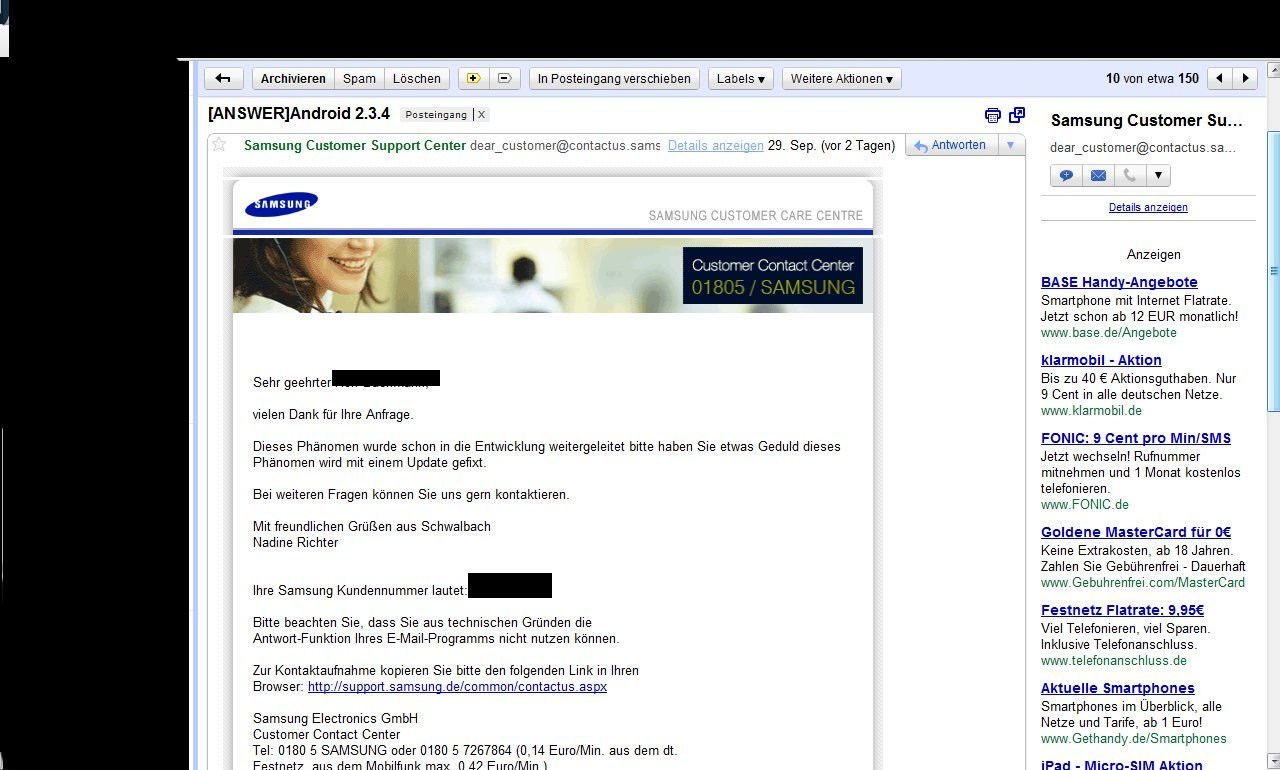Open klarmobil - Aktion ad
The height and width of the screenshot is (770, 1280).
tap(1101, 360)
